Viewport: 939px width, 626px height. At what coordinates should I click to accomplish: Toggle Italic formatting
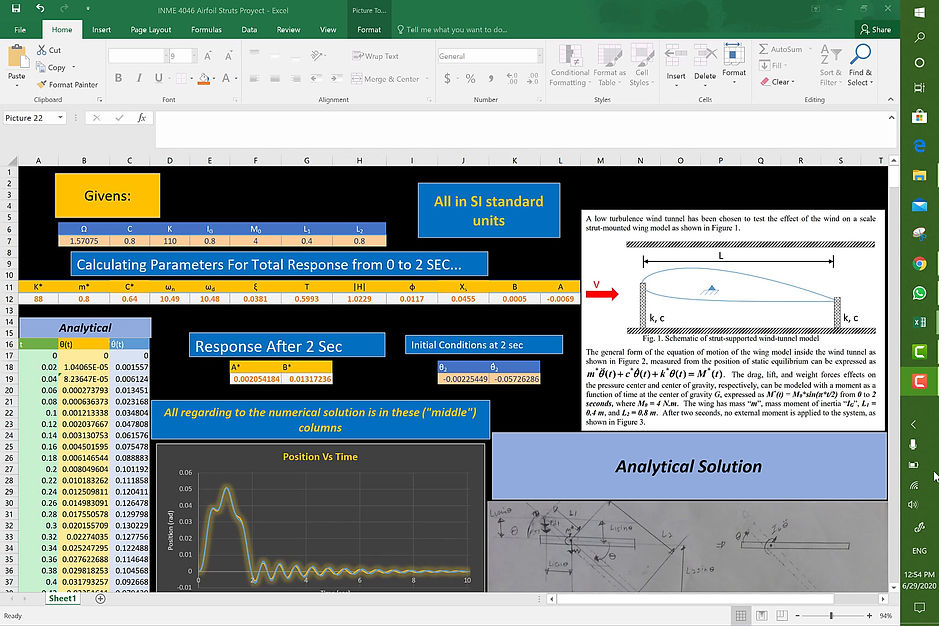tap(138, 78)
